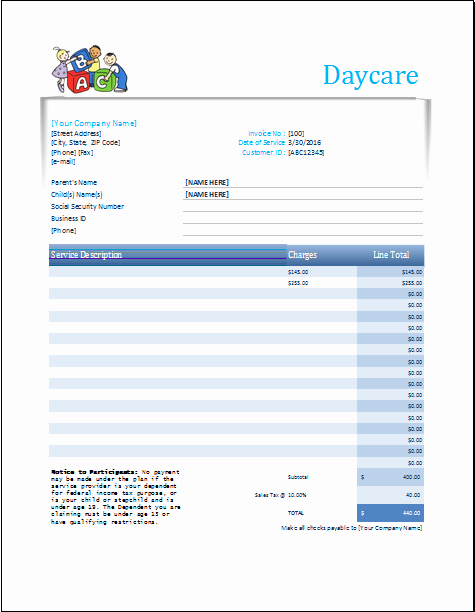The width and height of the screenshot is (475, 612).
Task: Select the 400.00 subtotal value
Action: pos(411,477)
